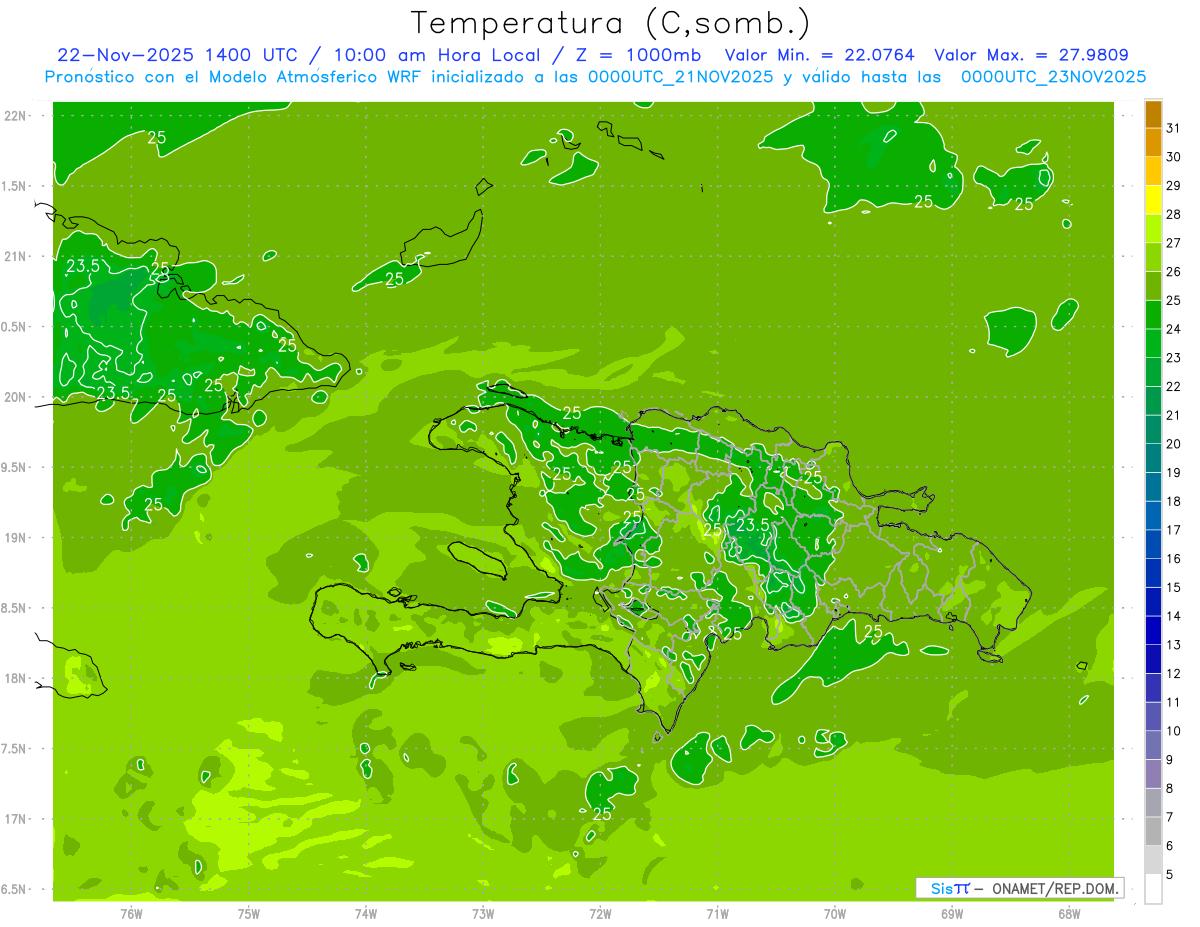Click the legend tick label '31'
Viewport: 1200px width, 927px height.
pyautogui.click(x=1174, y=128)
